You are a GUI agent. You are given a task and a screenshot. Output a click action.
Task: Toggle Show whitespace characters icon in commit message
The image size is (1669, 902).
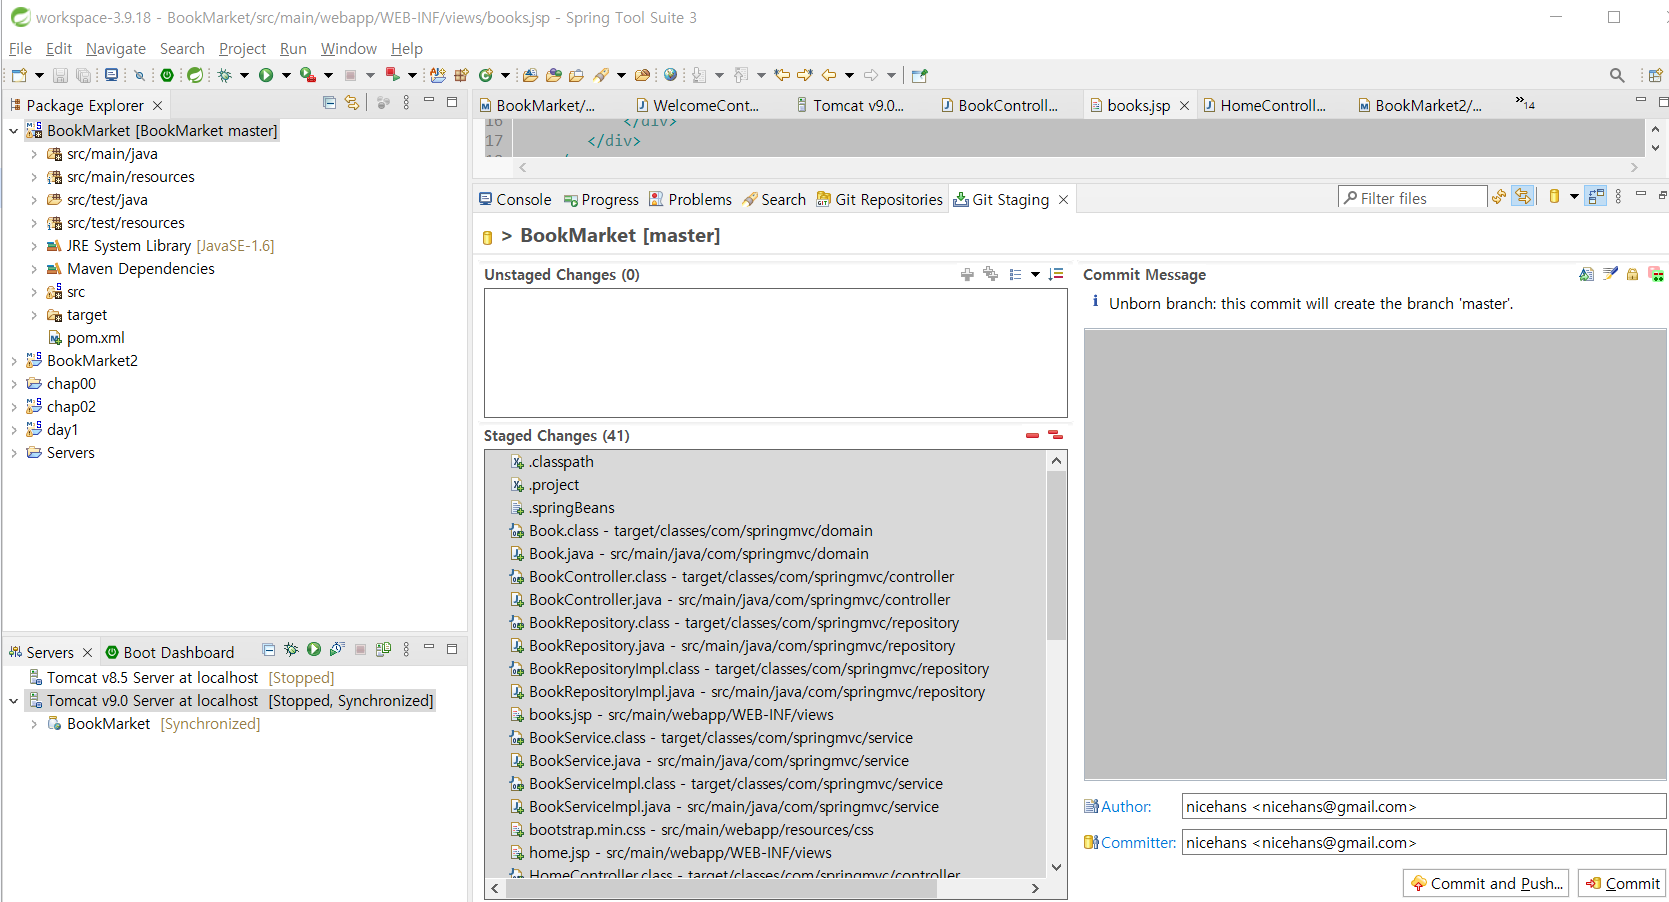tap(1656, 274)
